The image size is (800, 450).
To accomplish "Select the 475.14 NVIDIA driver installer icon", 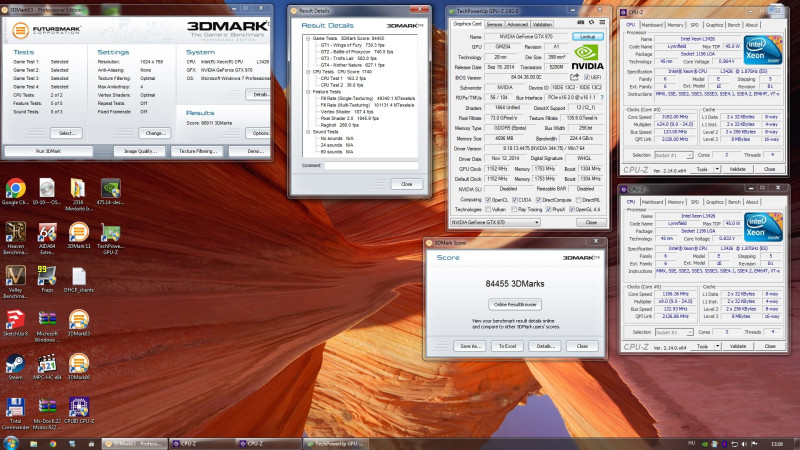I will pyautogui.click(x=110, y=189).
